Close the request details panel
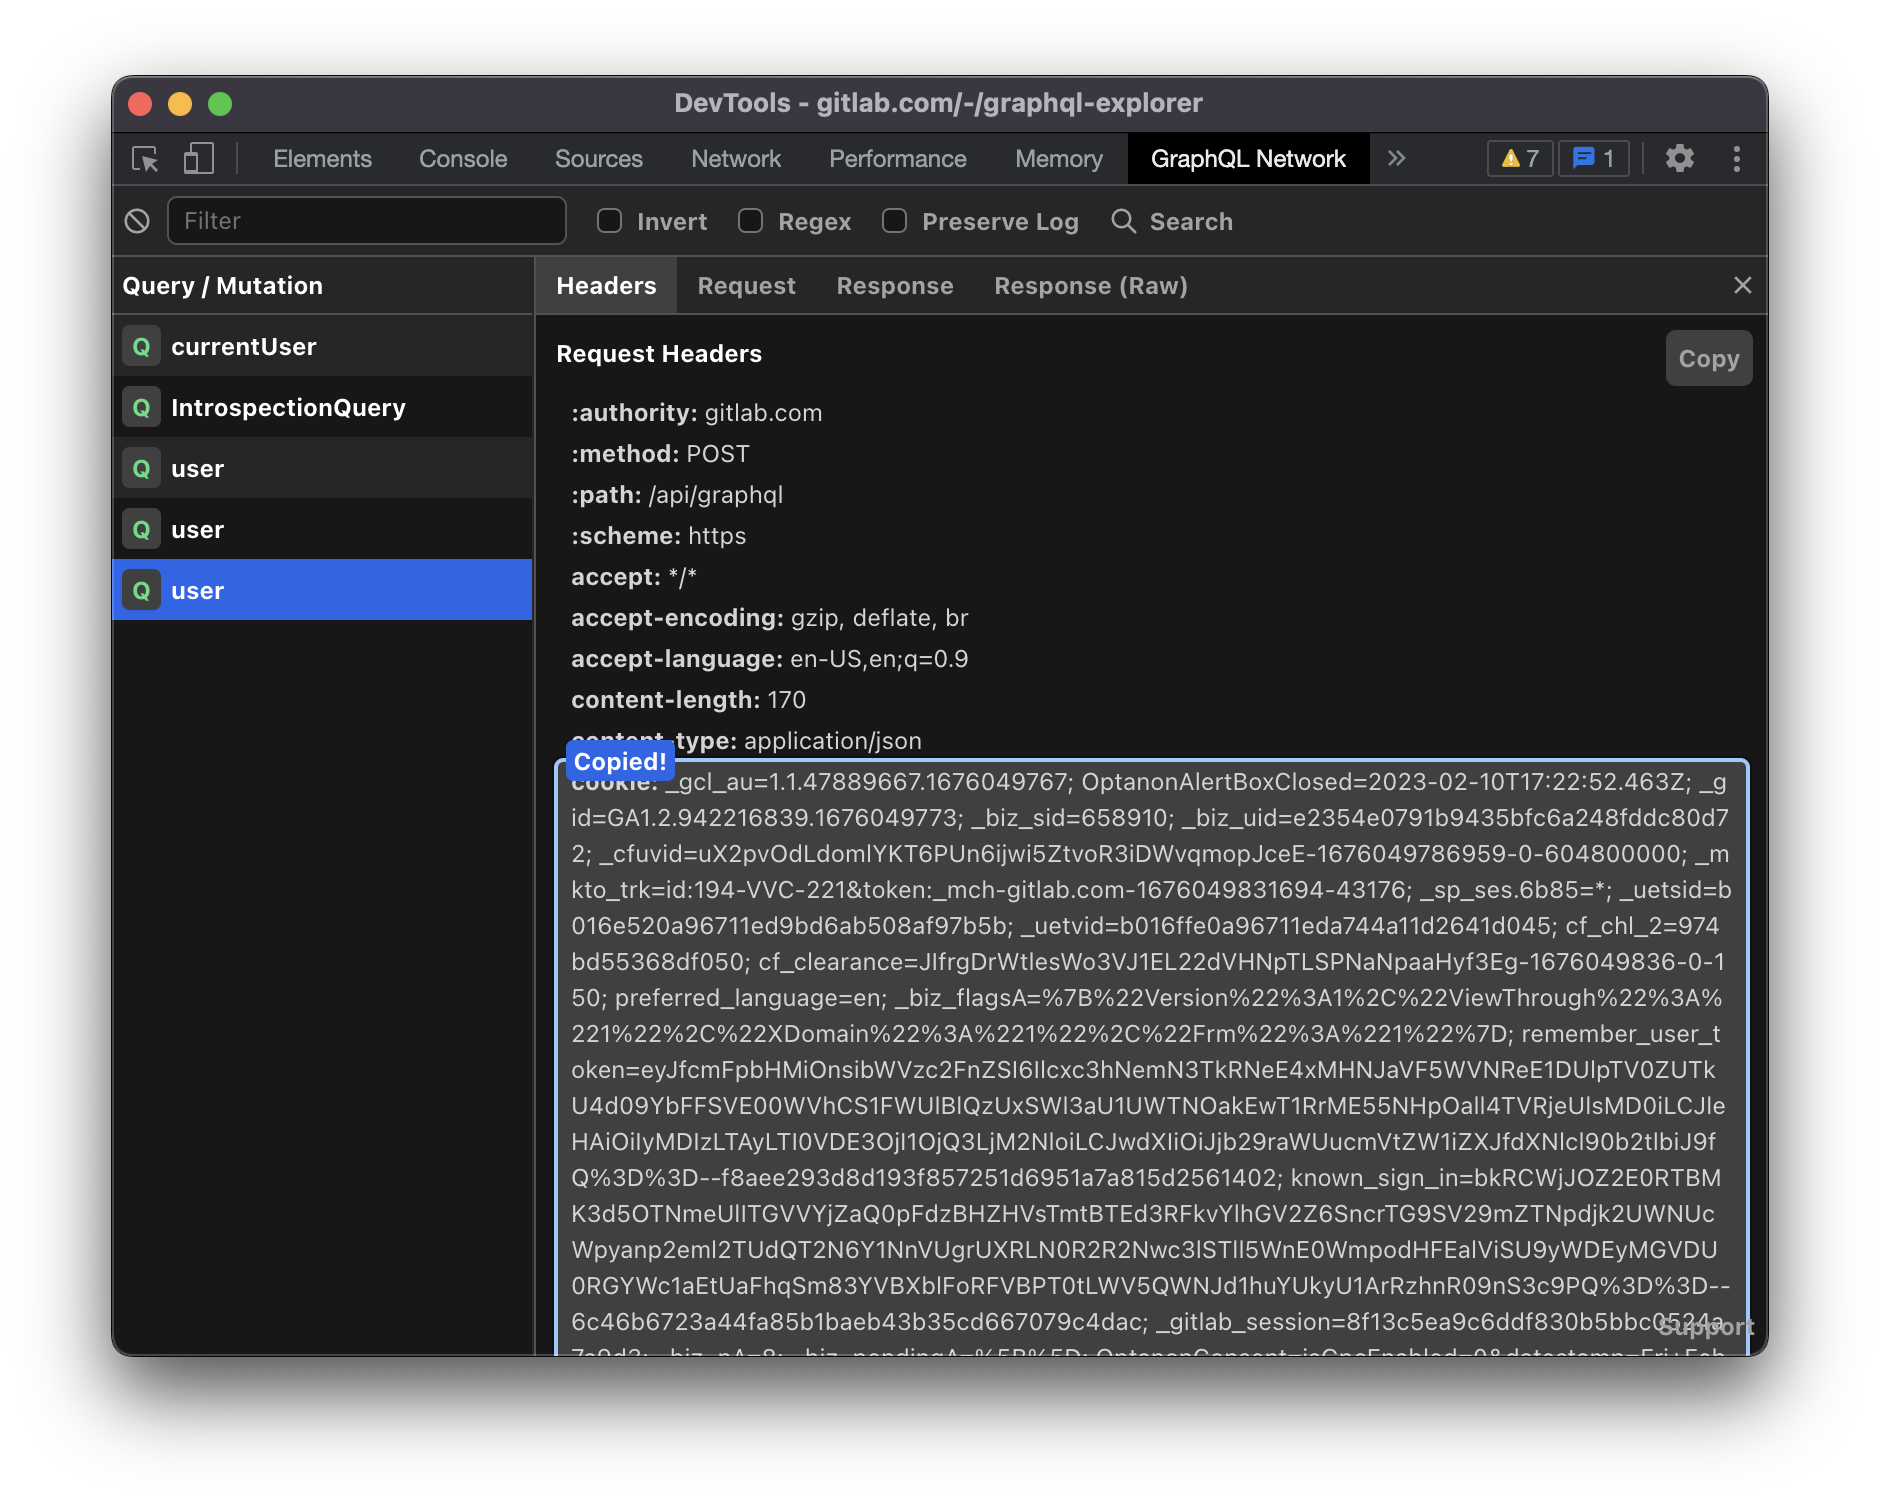Image resolution: width=1880 pixels, height=1504 pixels. point(1742,286)
